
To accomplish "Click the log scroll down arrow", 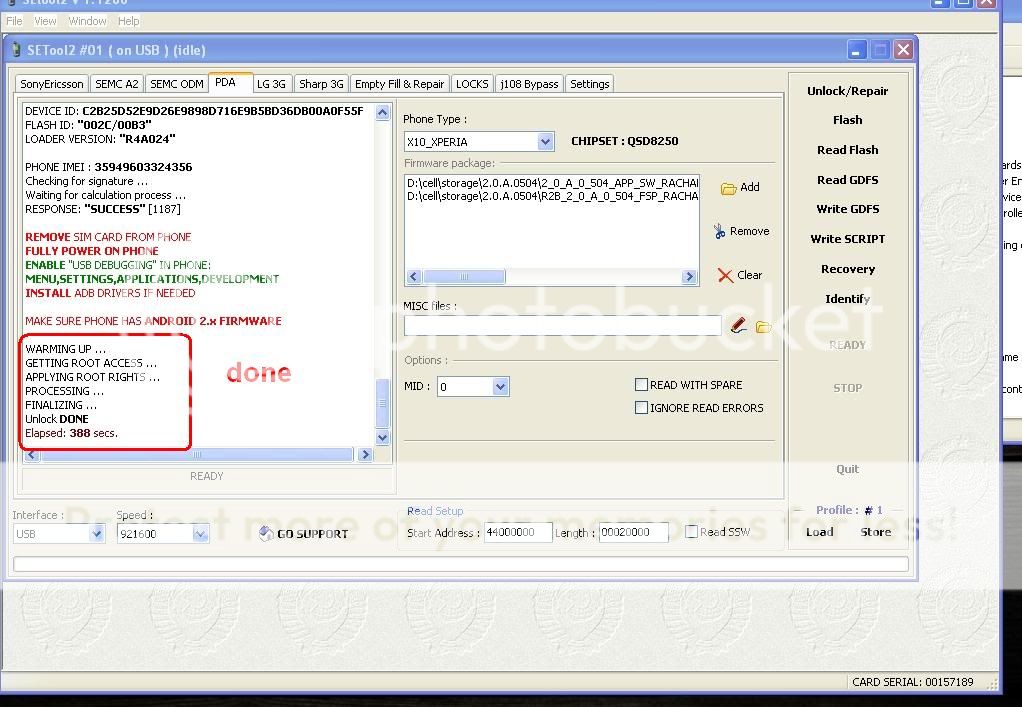I will pos(383,437).
